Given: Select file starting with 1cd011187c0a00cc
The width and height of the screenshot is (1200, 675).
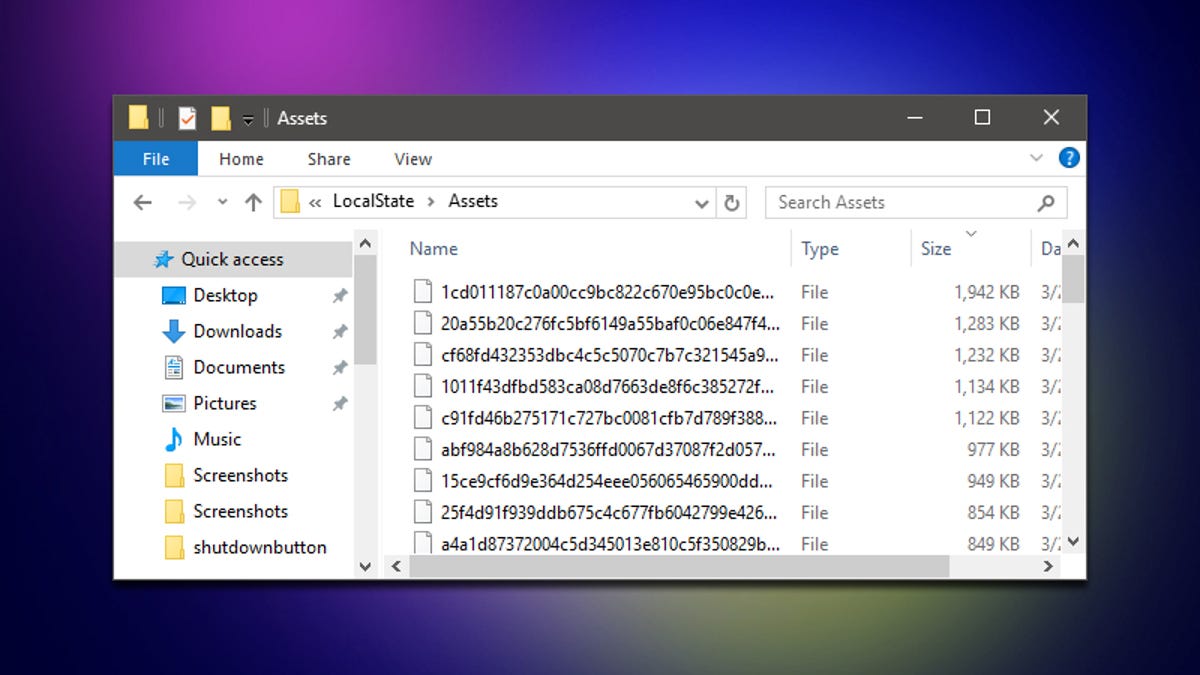Looking at the screenshot, I should pyautogui.click(x=607, y=292).
